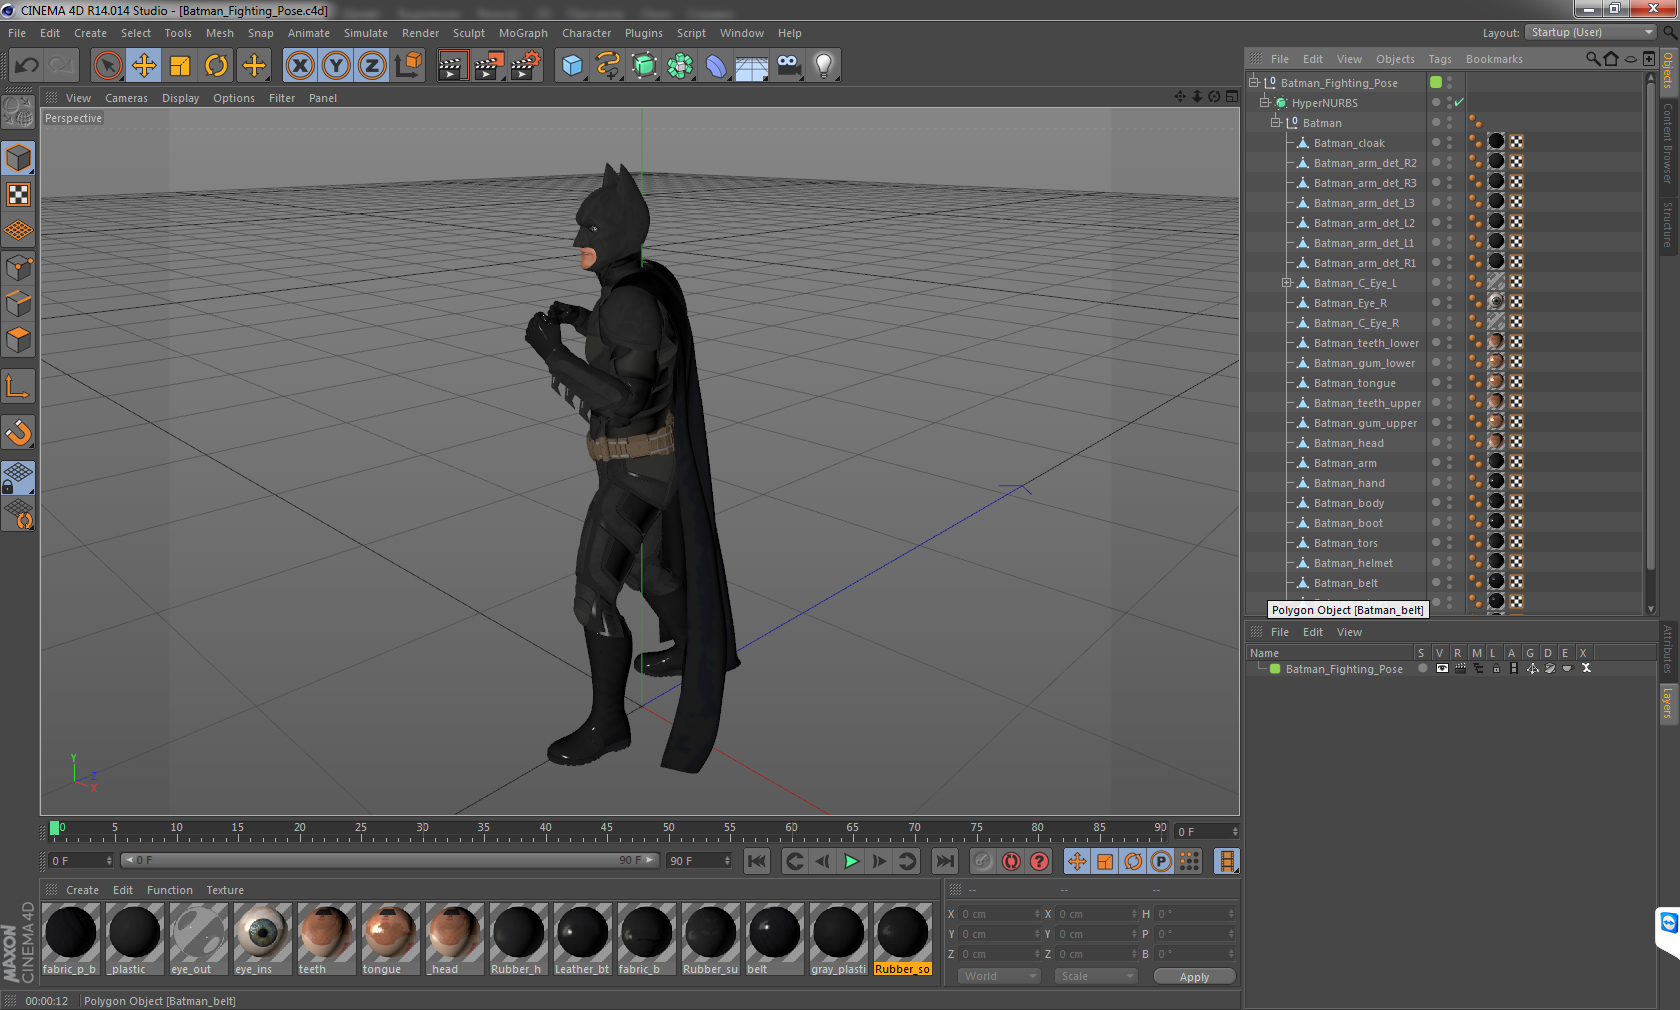
Task: Open the File menu
Action: [17, 33]
